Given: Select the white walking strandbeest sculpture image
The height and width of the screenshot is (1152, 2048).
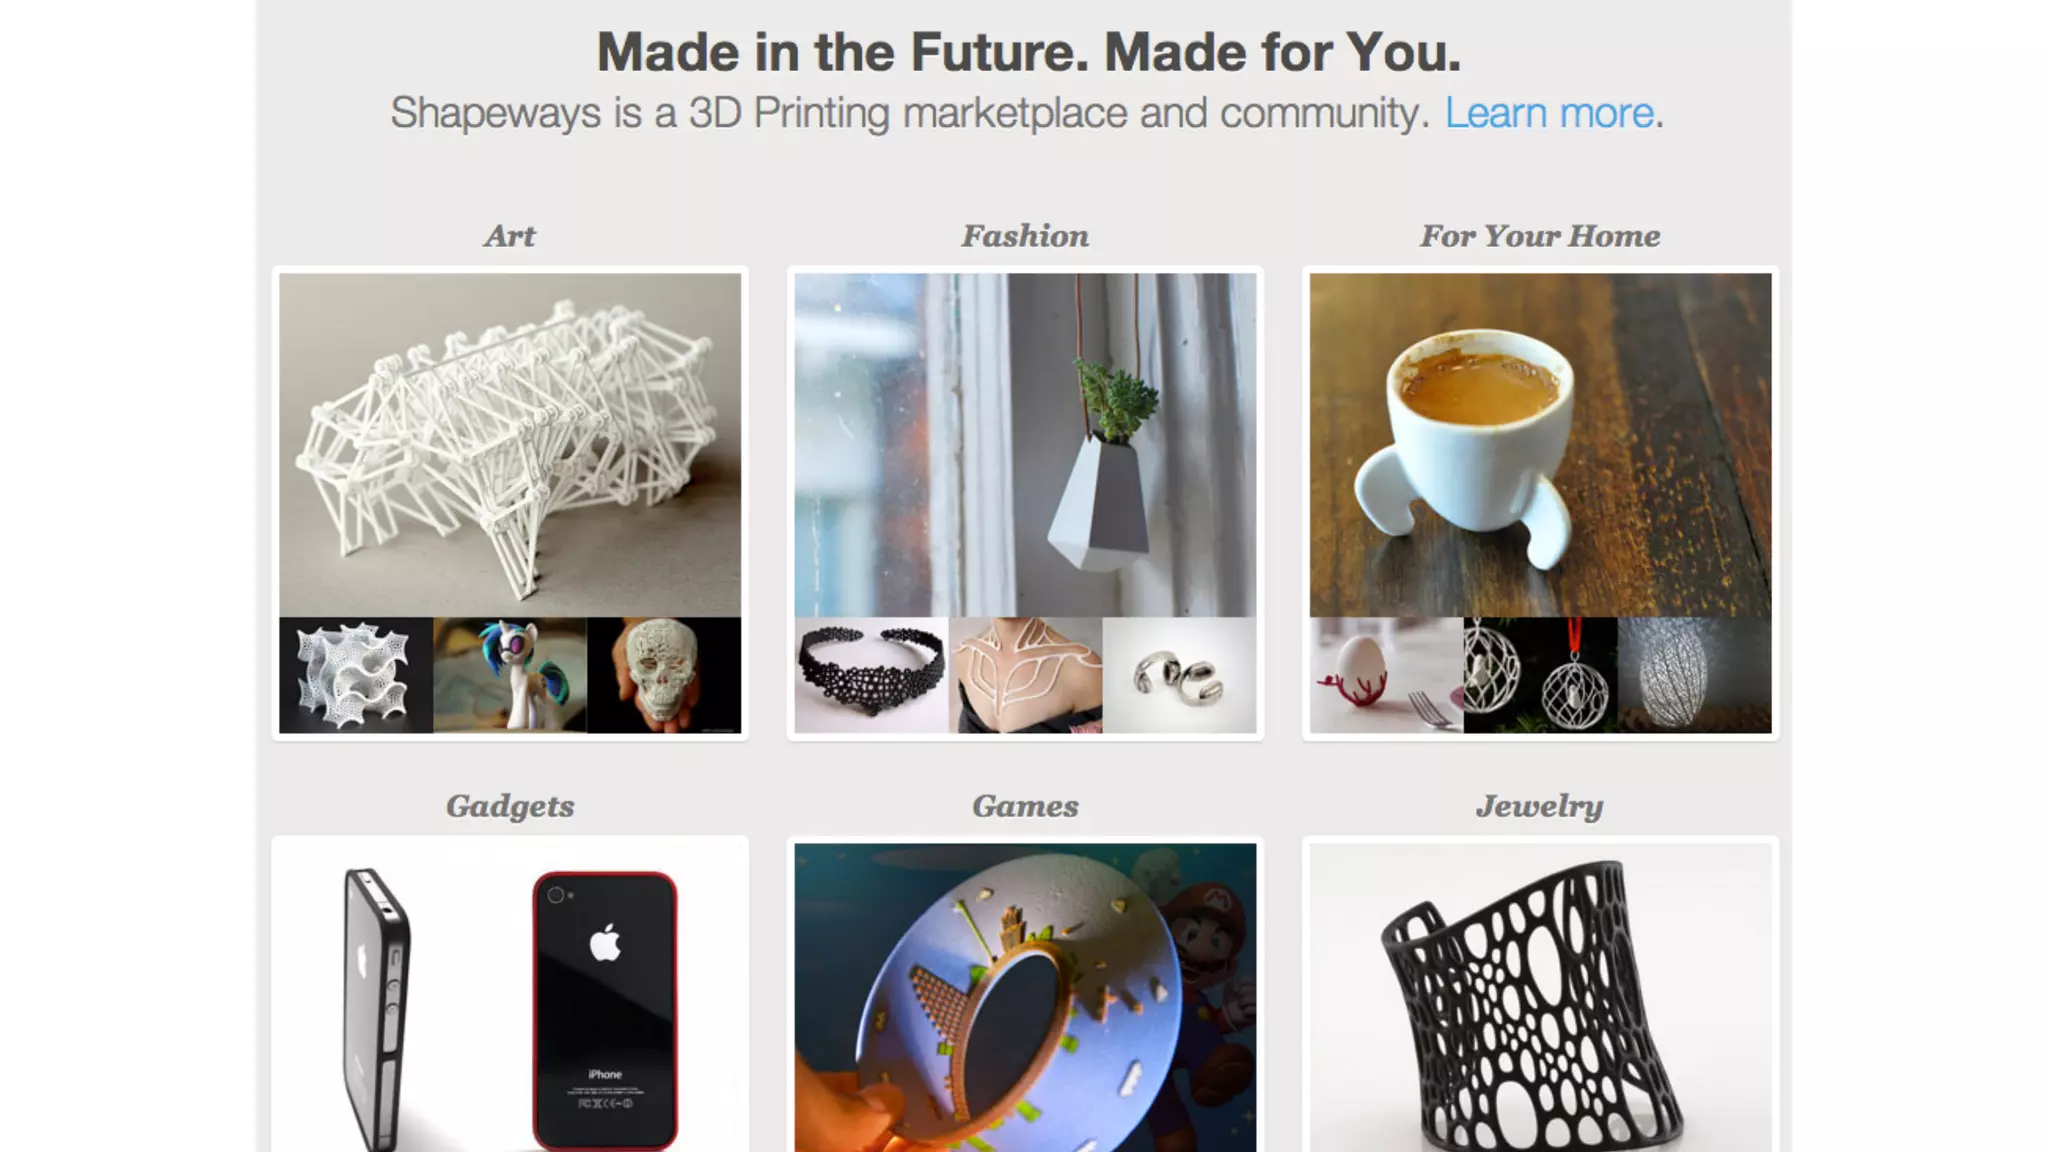Looking at the screenshot, I should 510,445.
